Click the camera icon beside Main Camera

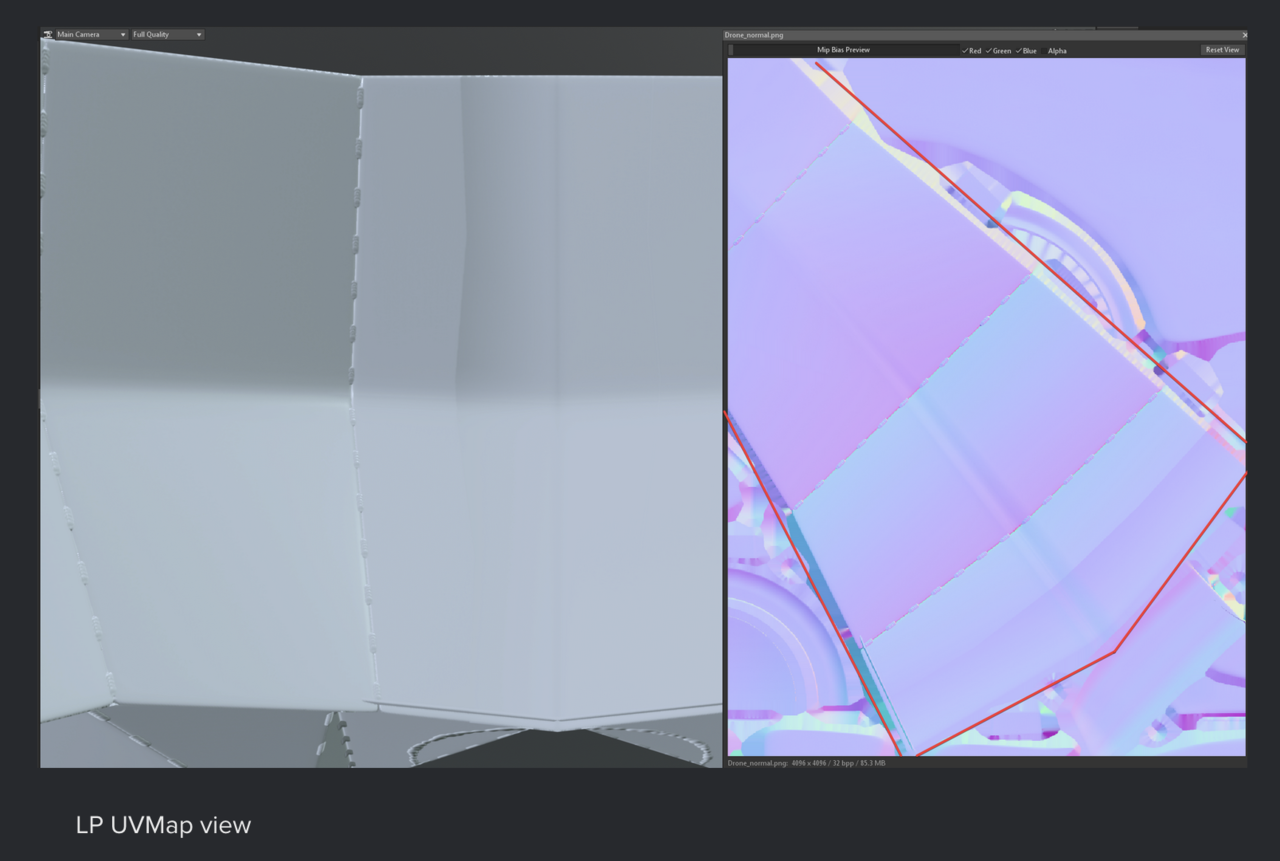coord(47,34)
